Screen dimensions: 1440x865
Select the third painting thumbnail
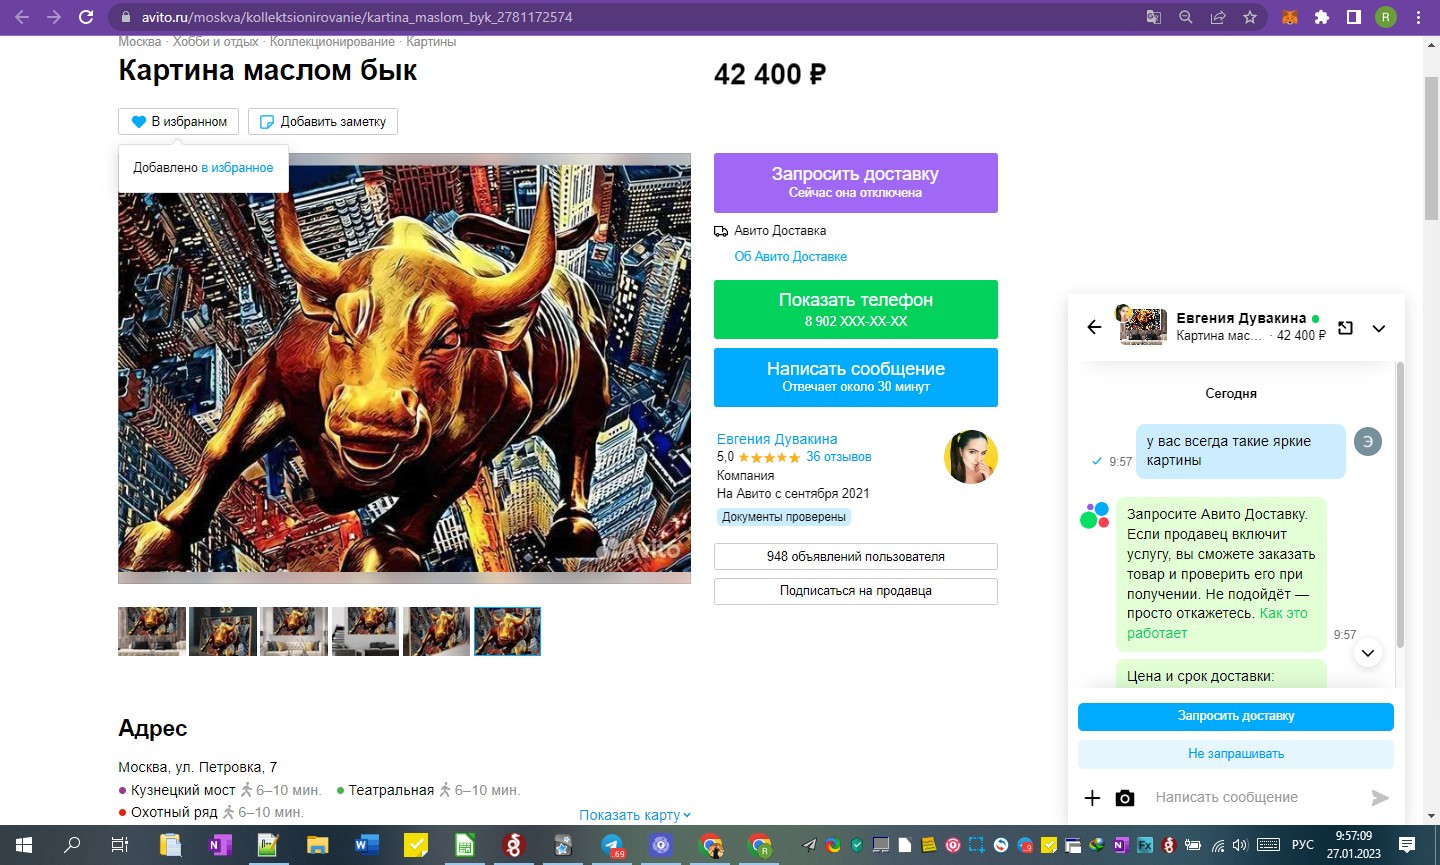294,631
